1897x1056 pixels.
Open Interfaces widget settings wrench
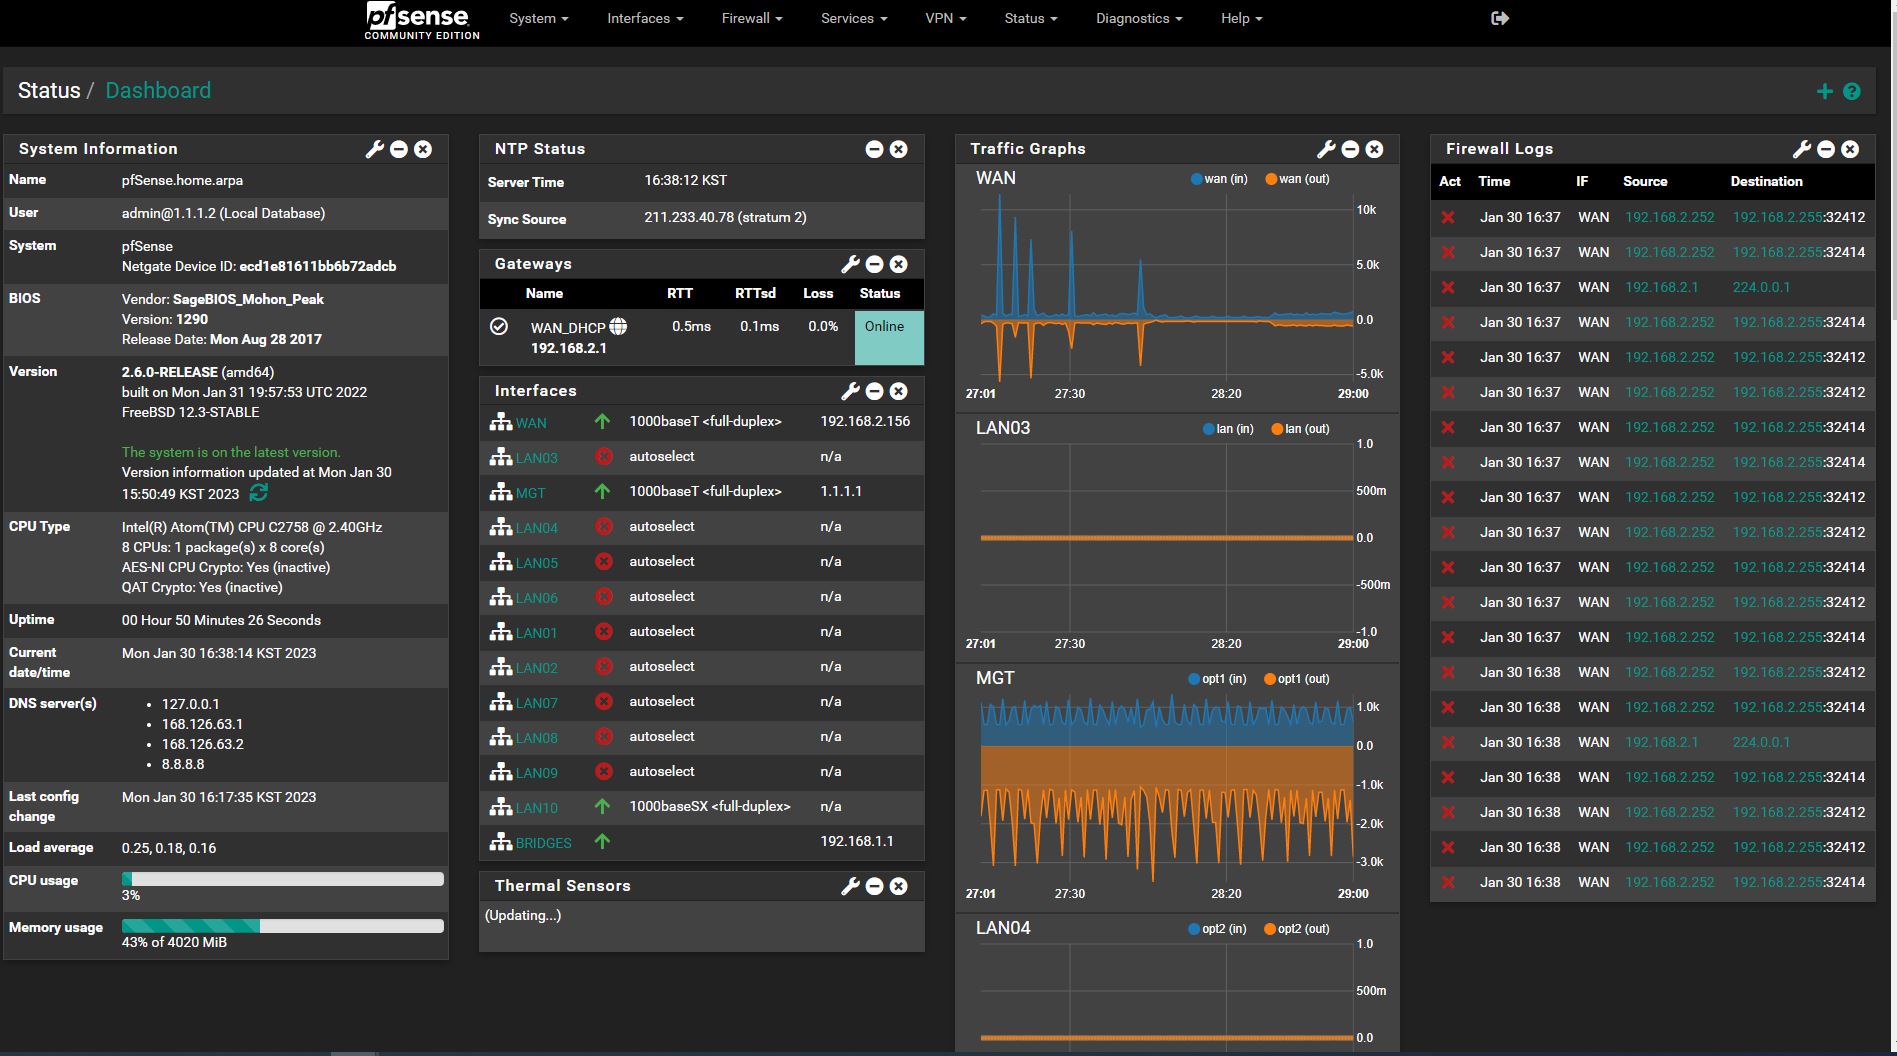coord(850,391)
